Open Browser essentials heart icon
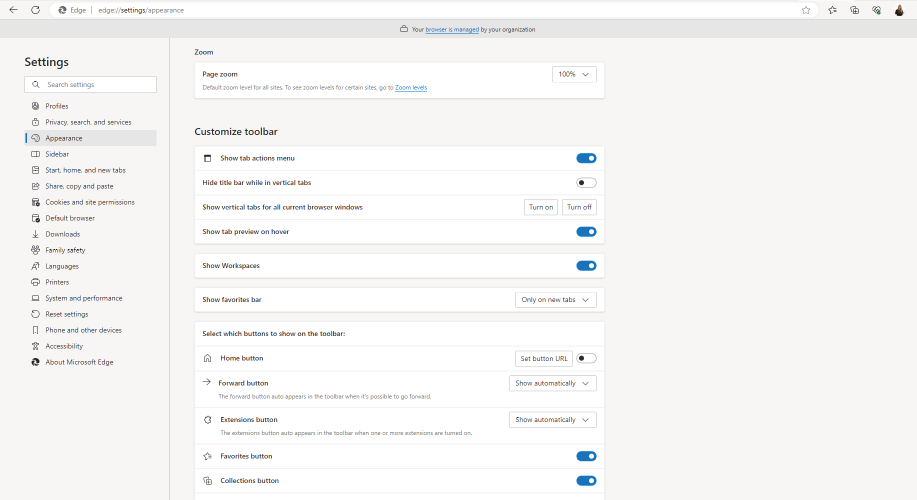This screenshot has height=500, width=917. click(877, 10)
